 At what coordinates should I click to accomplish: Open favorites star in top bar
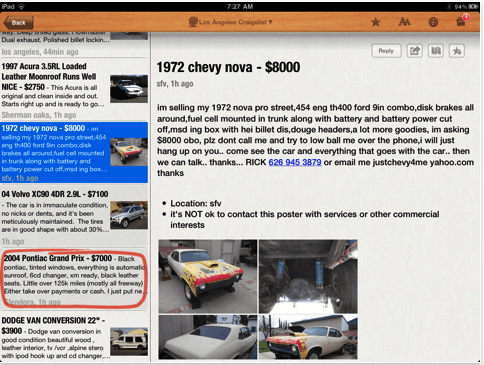click(x=376, y=22)
